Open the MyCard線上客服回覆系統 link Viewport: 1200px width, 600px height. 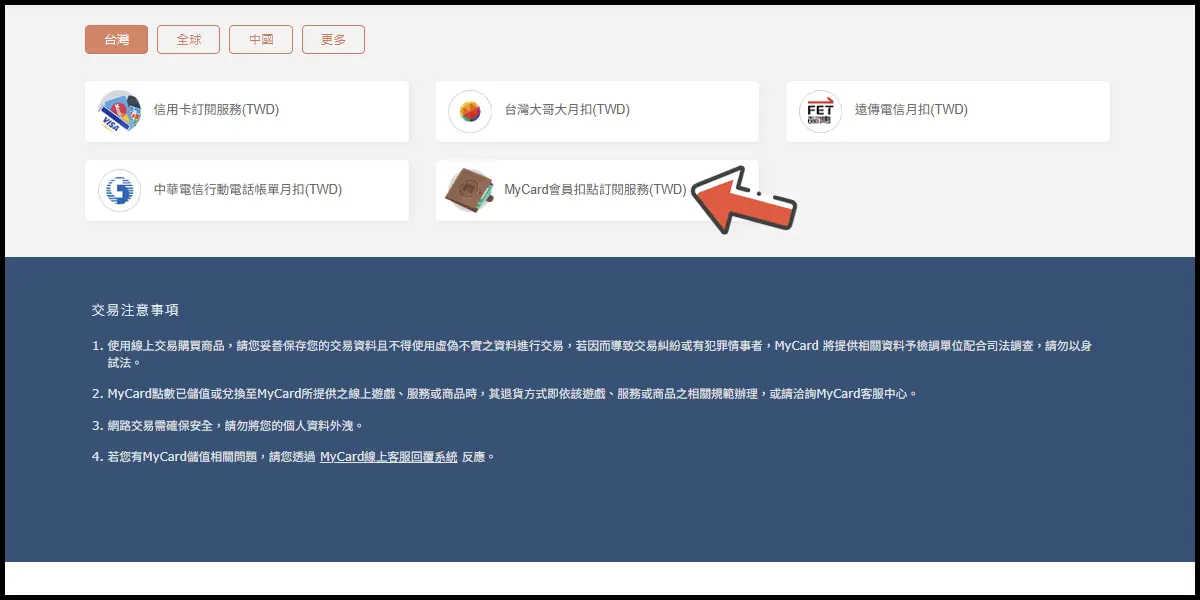pos(388,456)
